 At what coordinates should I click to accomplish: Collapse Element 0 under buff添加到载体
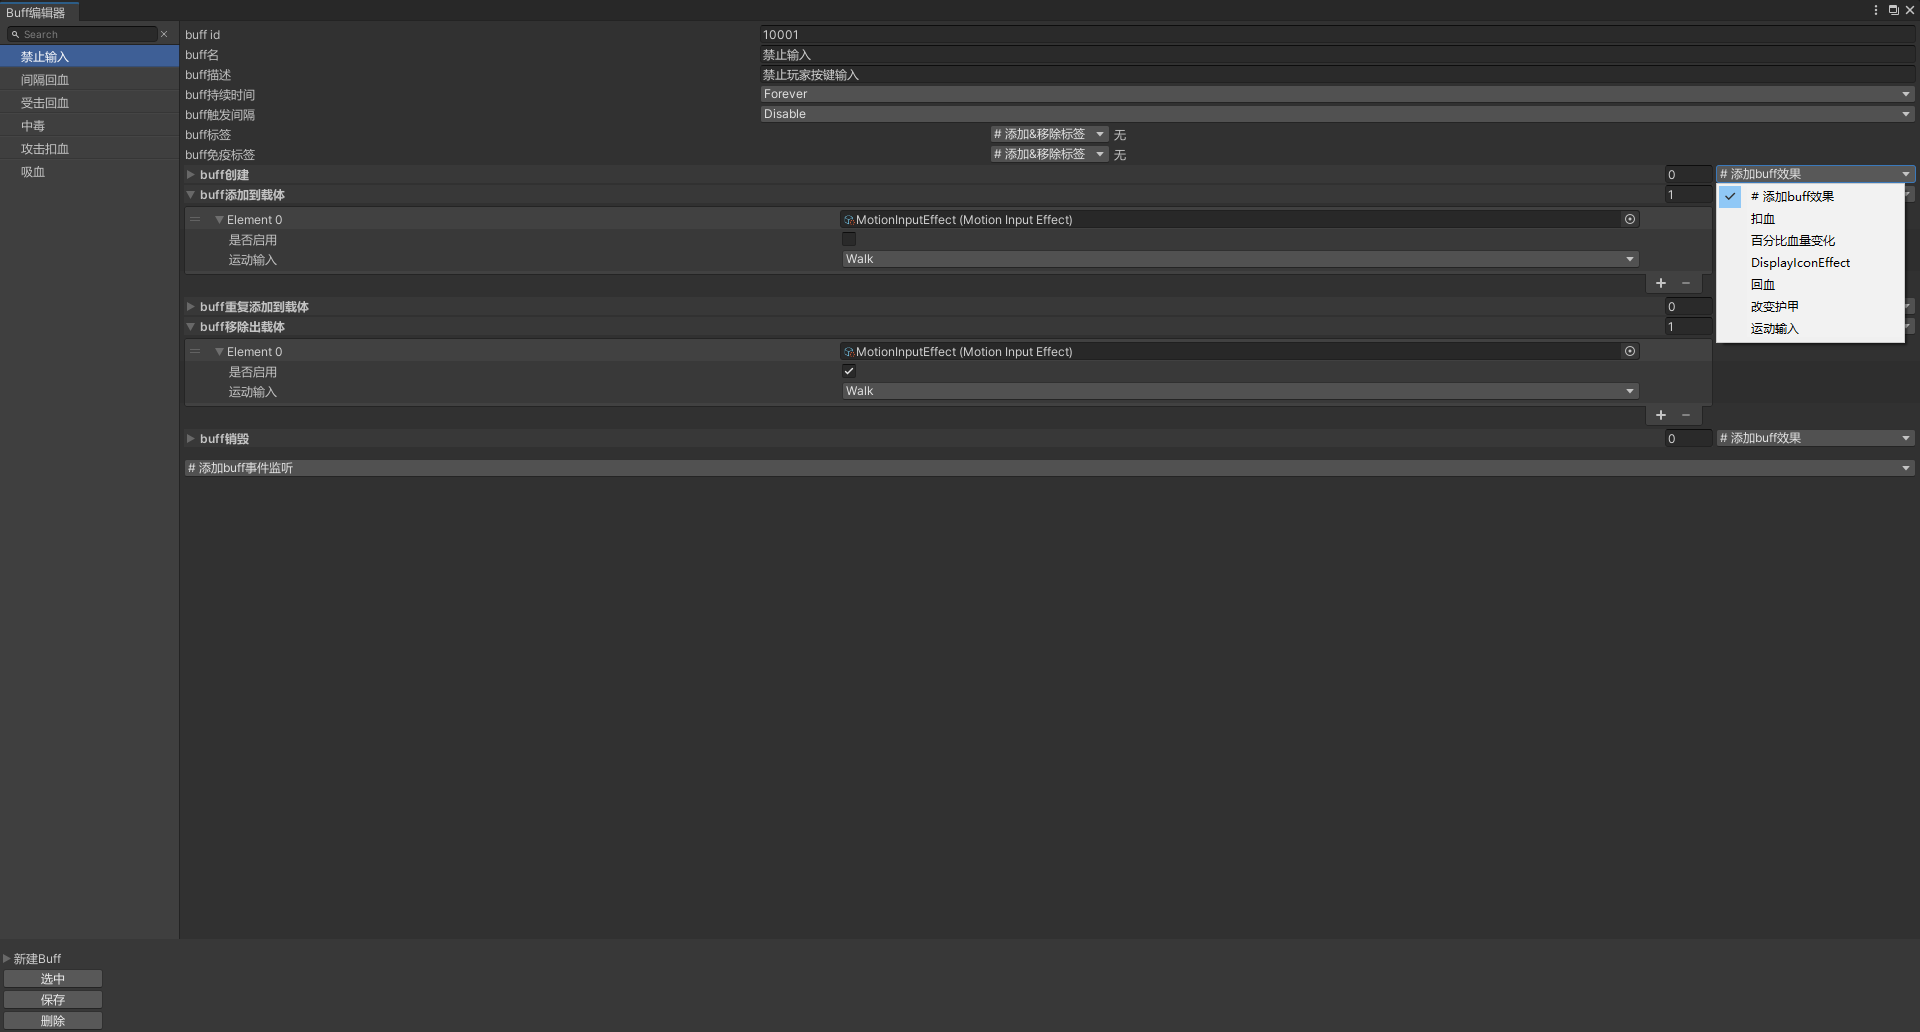point(219,219)
